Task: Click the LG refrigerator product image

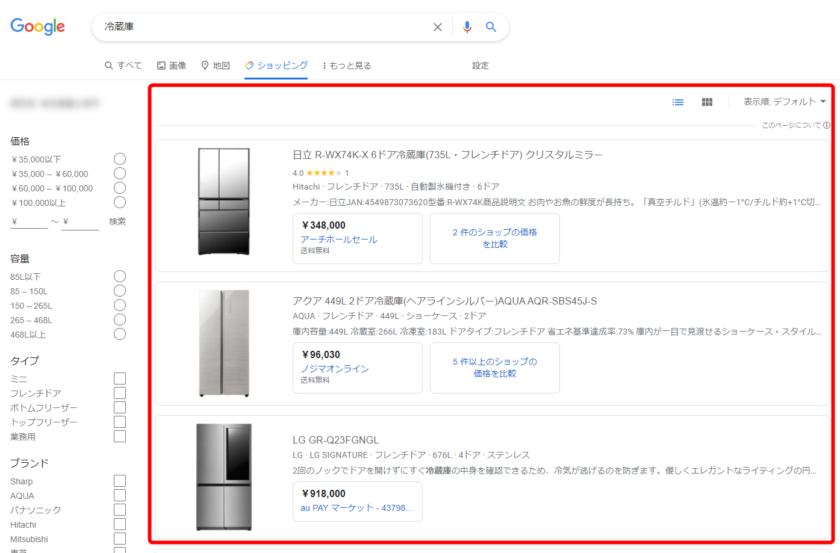Action: tap(223, 477)
